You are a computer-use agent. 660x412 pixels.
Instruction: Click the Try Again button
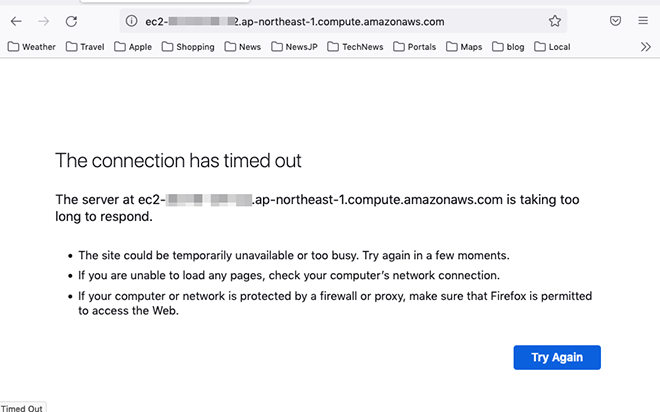(557, 357)
